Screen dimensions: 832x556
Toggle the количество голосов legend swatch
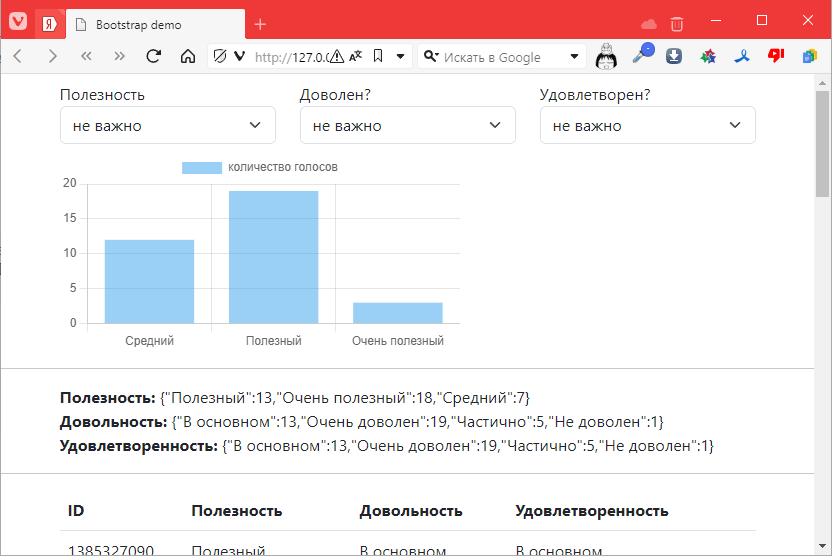coord(201,167)
